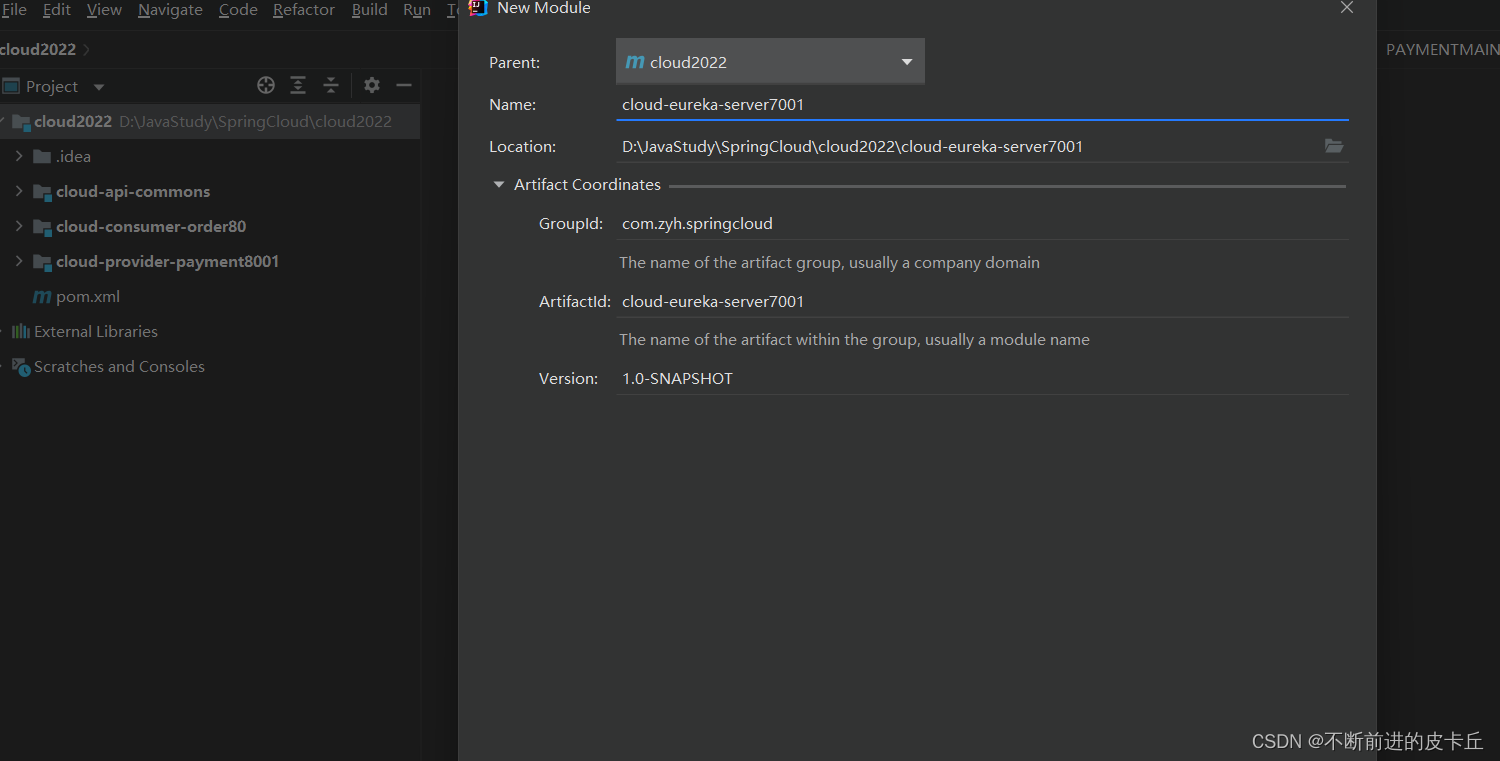Click the cloud2022 breadcrumb in navigation bar
Screen dimensions: 1500x761
tap(38, 50)
